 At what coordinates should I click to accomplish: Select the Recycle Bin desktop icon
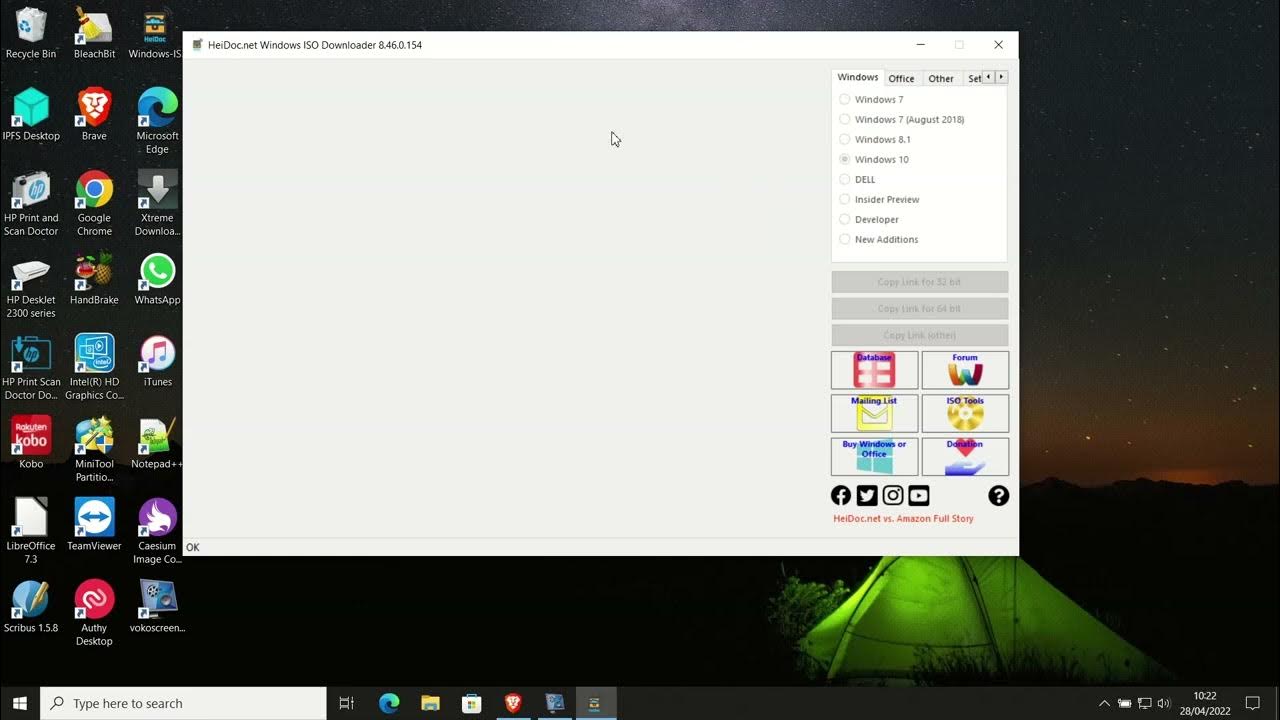click(x=31, y=32)
